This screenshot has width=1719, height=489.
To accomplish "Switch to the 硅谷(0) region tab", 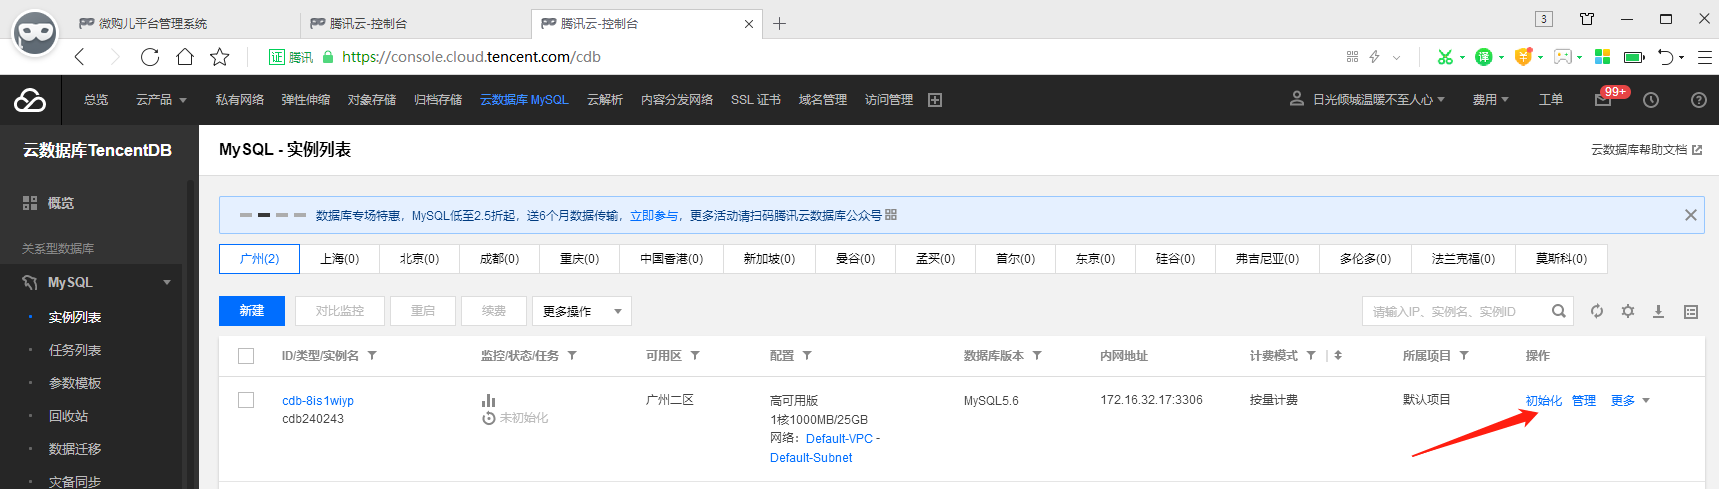I will [x=1175, y=259].
